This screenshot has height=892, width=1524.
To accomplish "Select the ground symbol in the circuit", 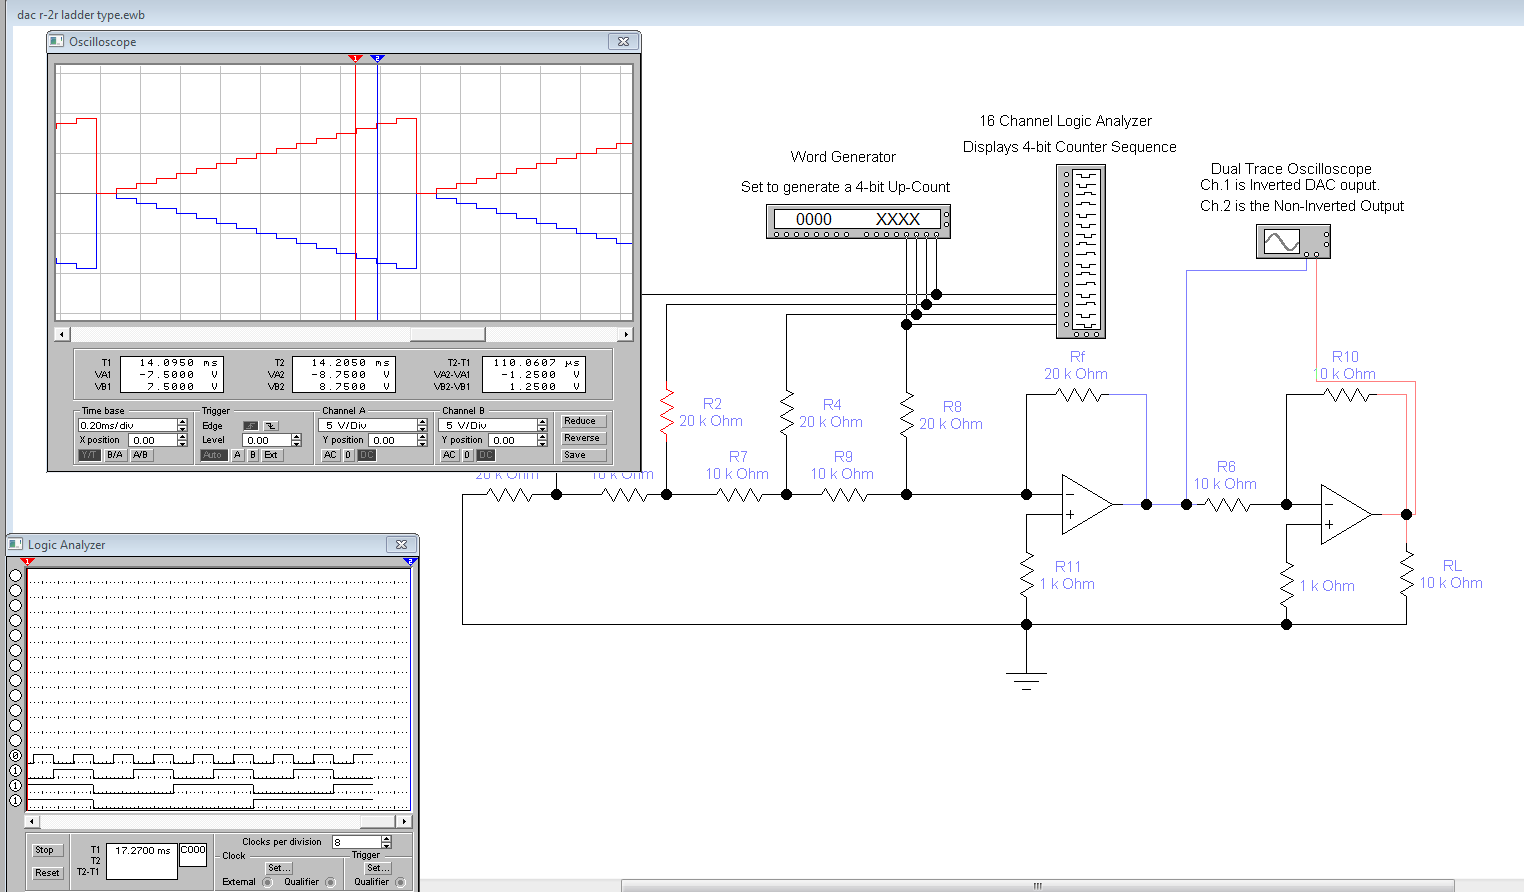I will 1026,680.
